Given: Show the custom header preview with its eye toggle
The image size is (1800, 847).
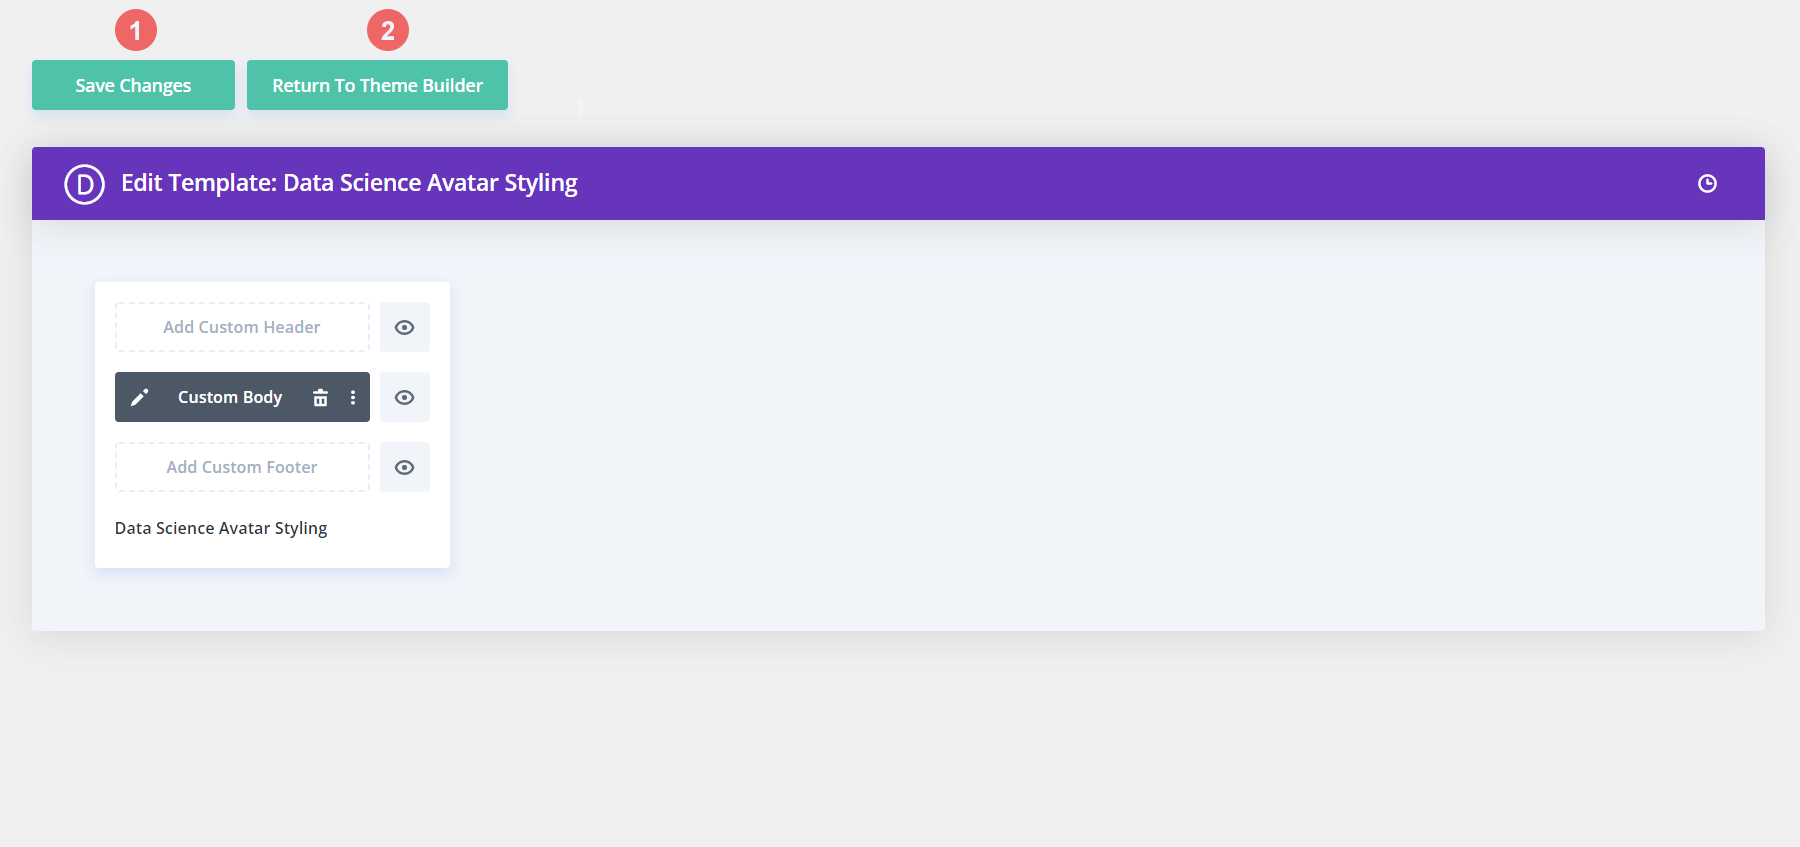Looking at the screenshot, I should 404,326.
